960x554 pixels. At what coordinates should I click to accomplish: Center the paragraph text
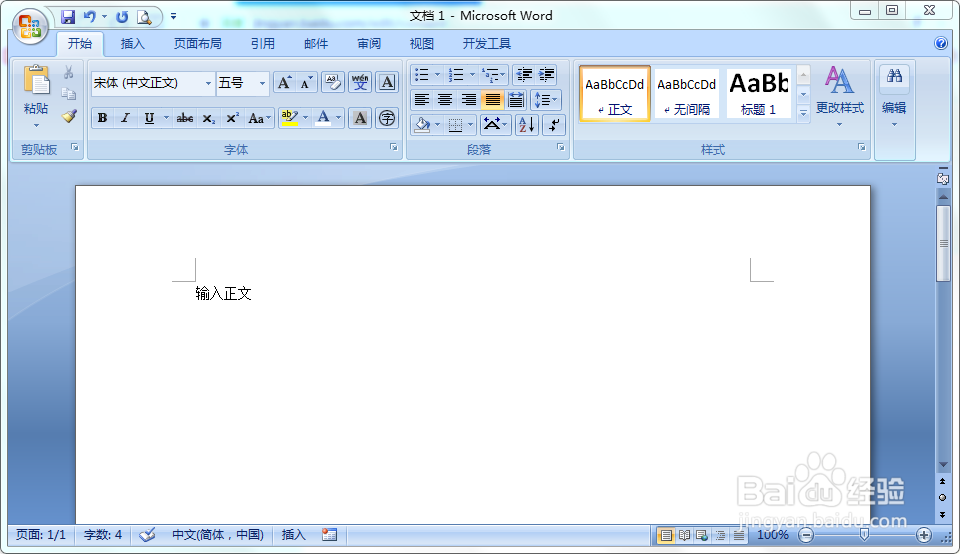pos(445,100)
